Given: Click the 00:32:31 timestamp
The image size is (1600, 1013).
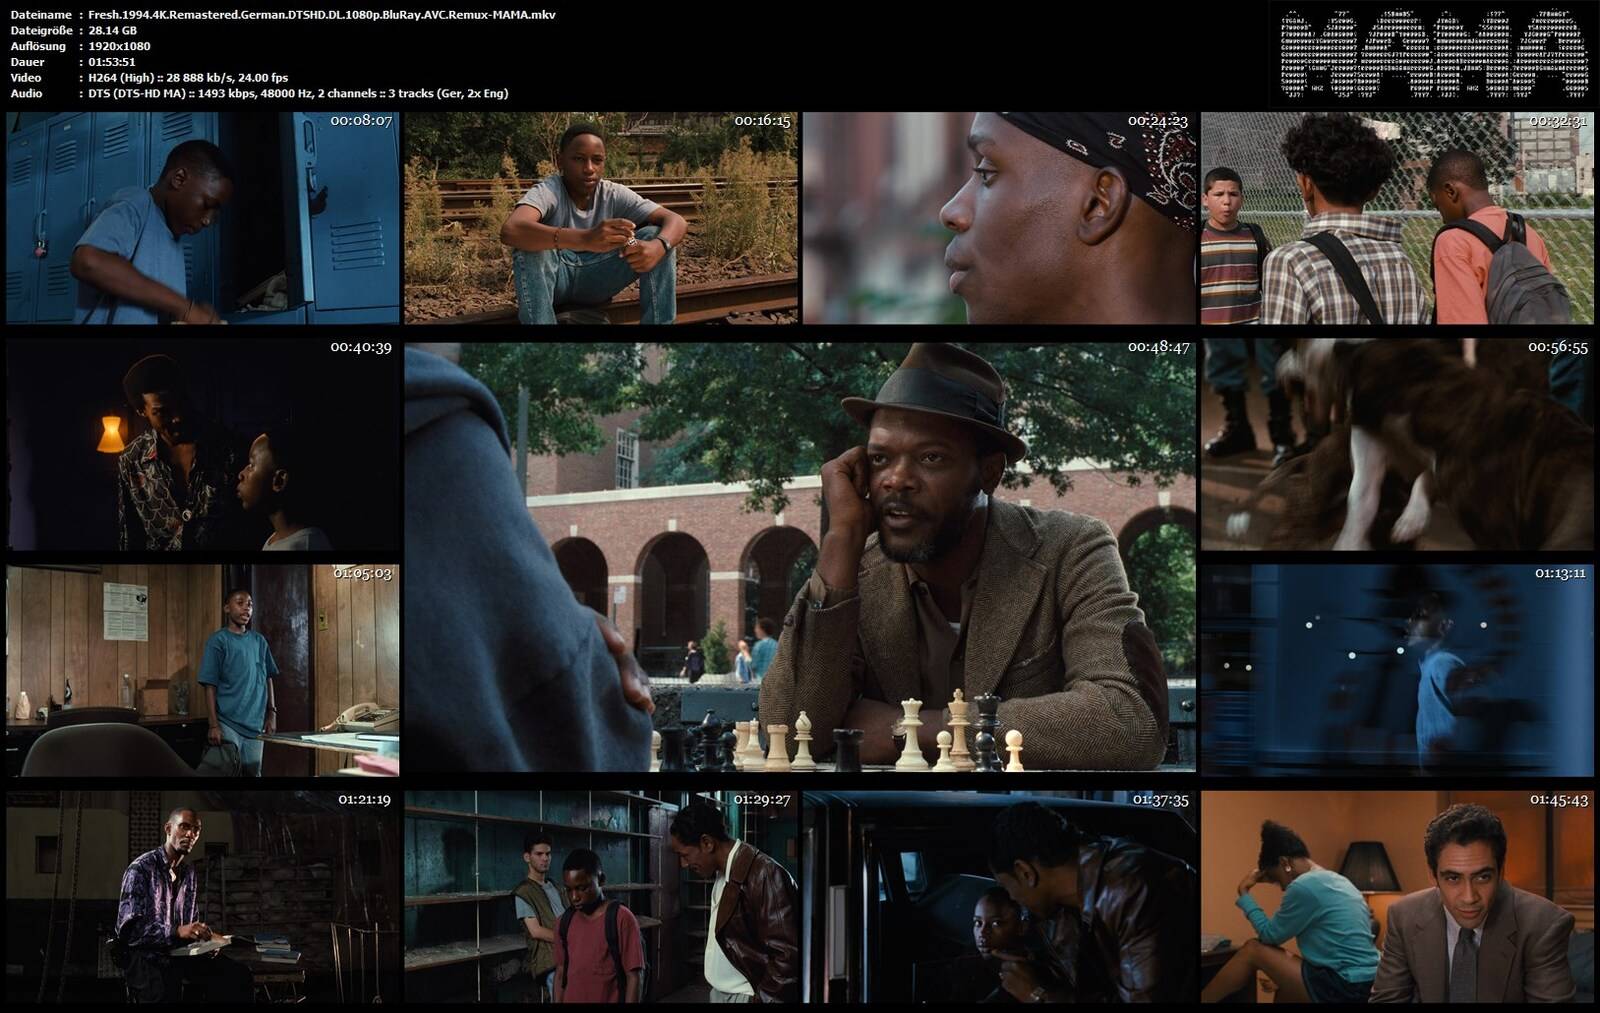Looking at the screenshot, I should tap(1557, 121).
